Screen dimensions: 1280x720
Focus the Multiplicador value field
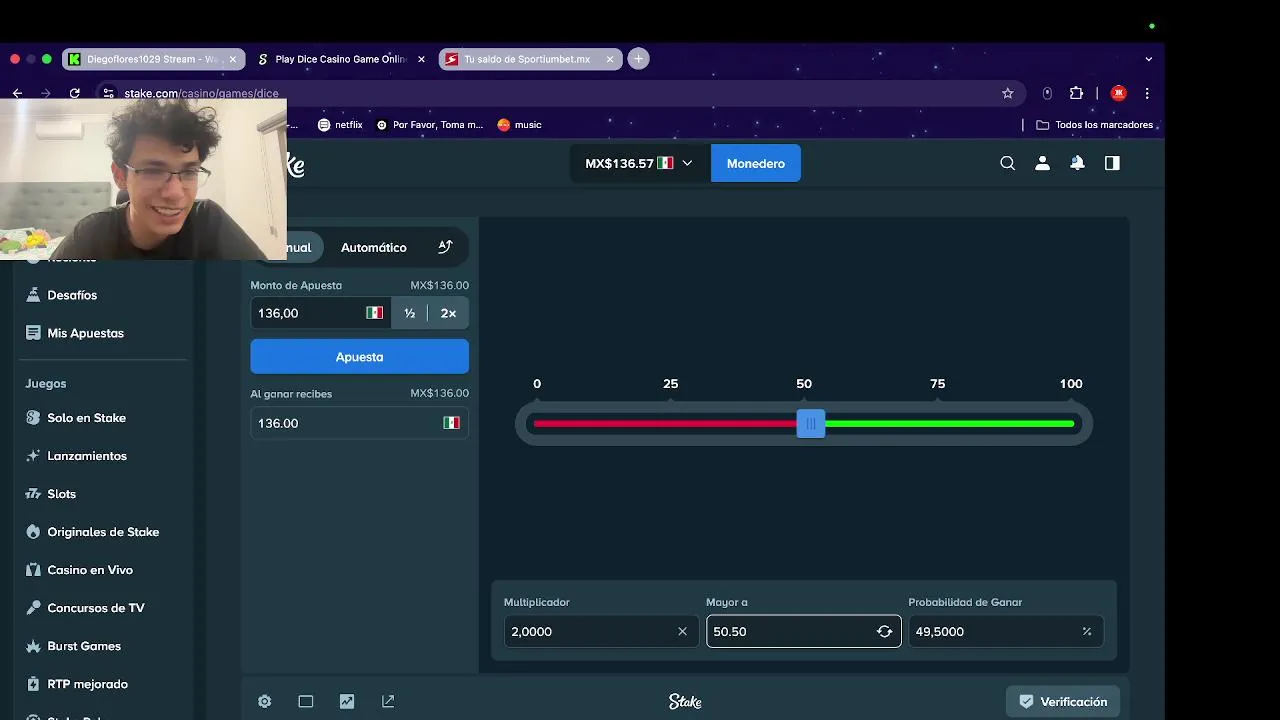pyautogui.click(x=600, y=631)
